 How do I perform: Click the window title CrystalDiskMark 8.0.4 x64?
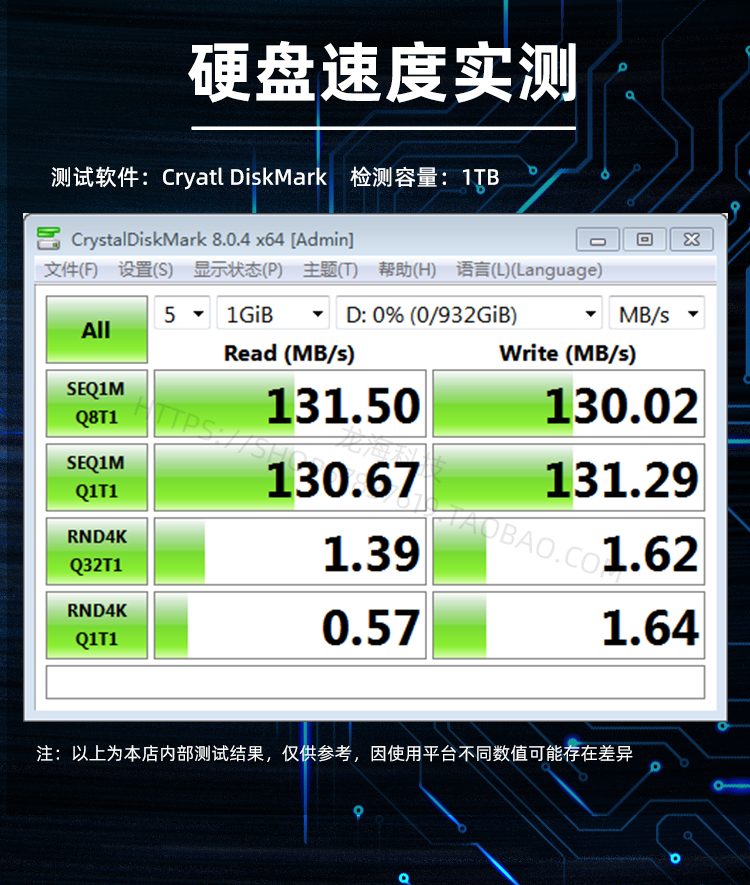(x=212, y=239)
